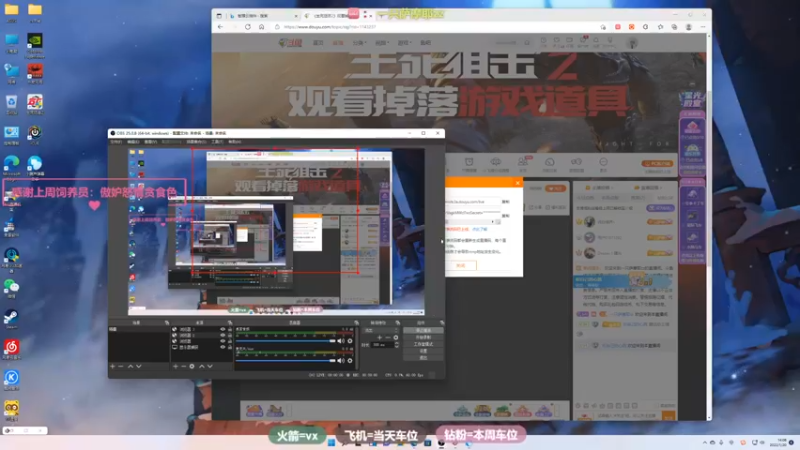Expand Douyu 游戏 navigation dropdown
This screenshot has width=800, height=450.
pyautogui.click(x=404, y=43)
